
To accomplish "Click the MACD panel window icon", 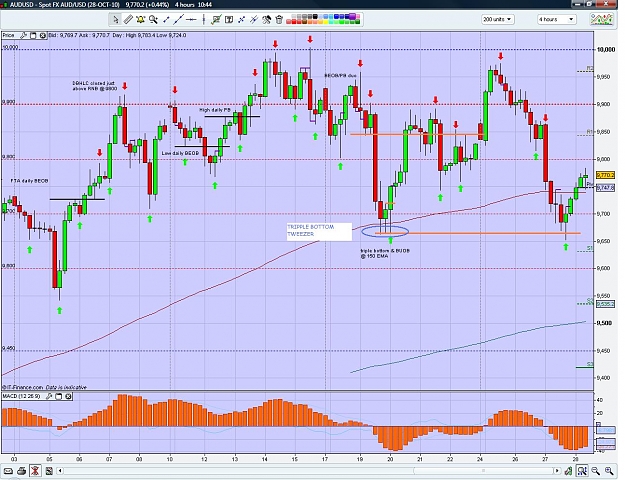I will (59, 396).
